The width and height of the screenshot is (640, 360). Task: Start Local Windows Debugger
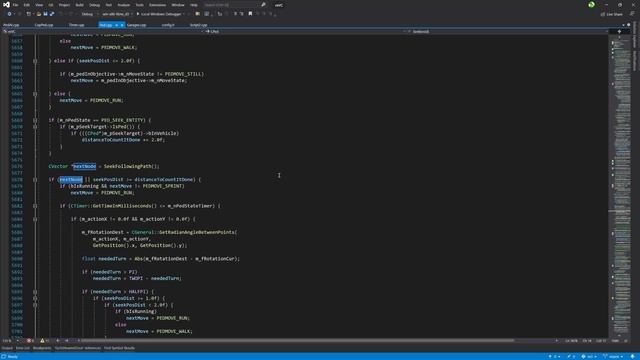(161, 14)
